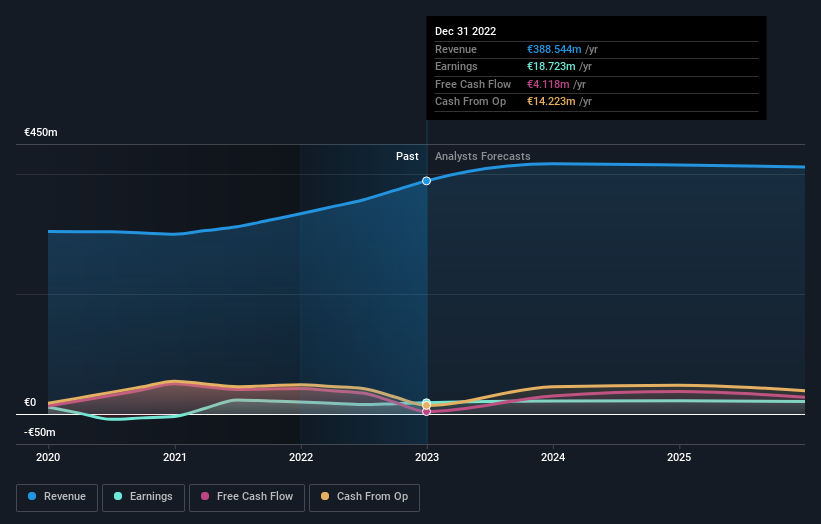Click the 2020 x-axis label
The height and width of the screenshot is (524, 821).
[48, 458]
